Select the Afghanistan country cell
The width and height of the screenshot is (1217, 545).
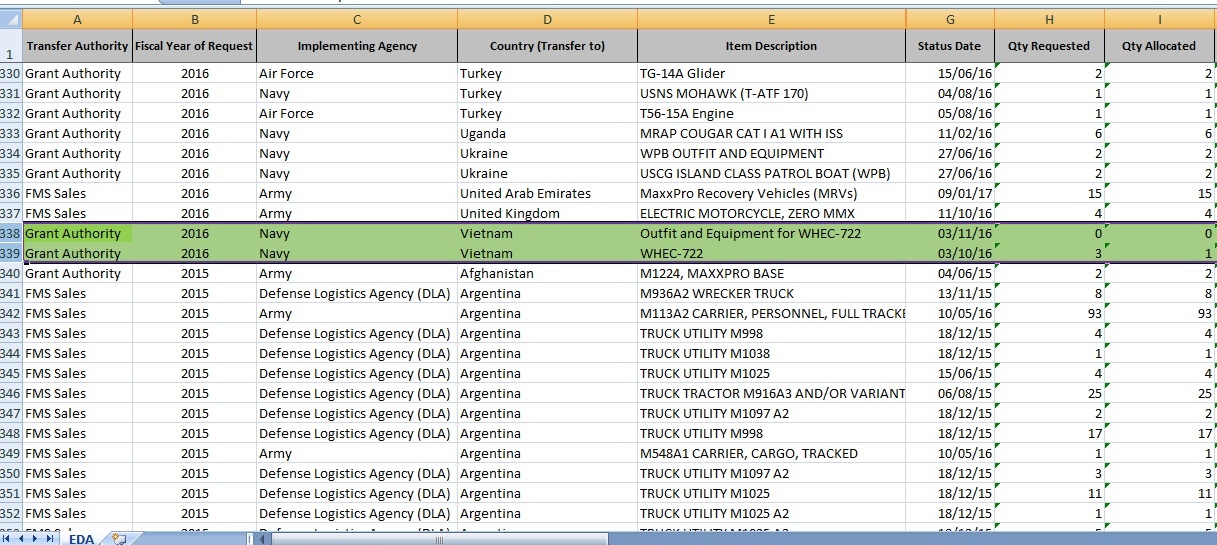[546, 274]
